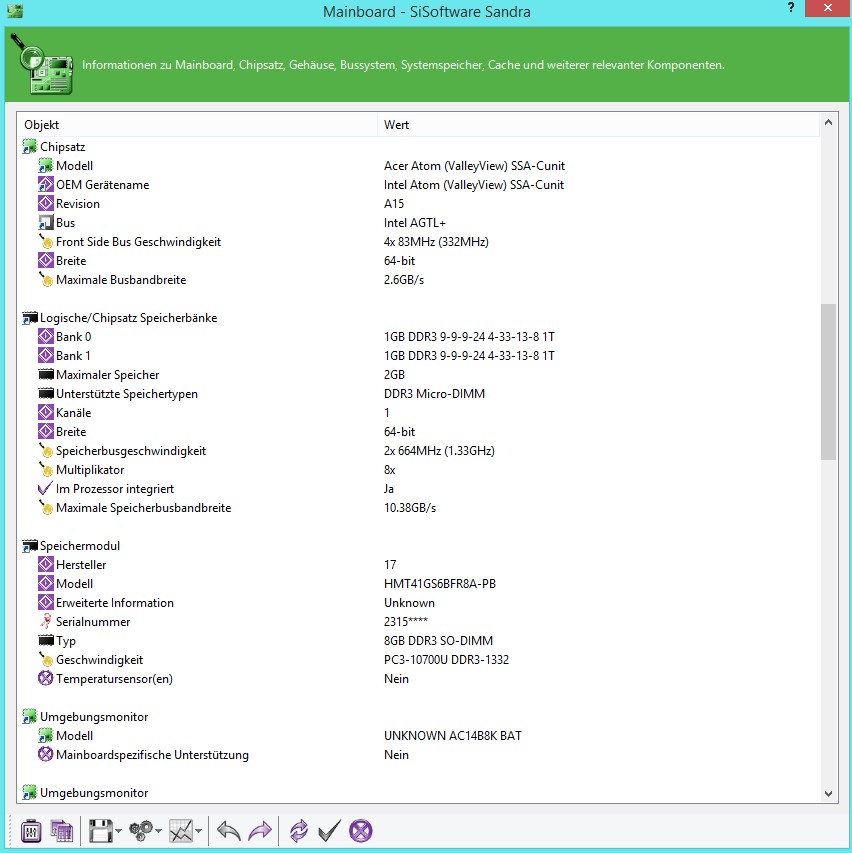This screenshot has width=852, height=853.
Task: Click the vertical scrollbar thumb
Action: coord(828,382)
